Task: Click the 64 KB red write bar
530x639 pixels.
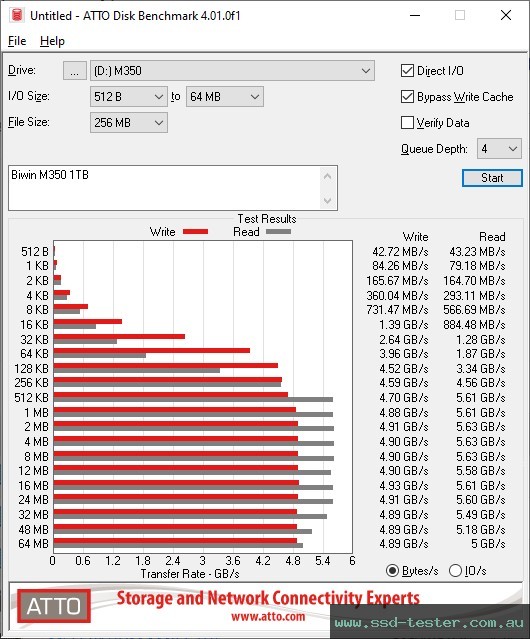Action: [x=152, y=350]
